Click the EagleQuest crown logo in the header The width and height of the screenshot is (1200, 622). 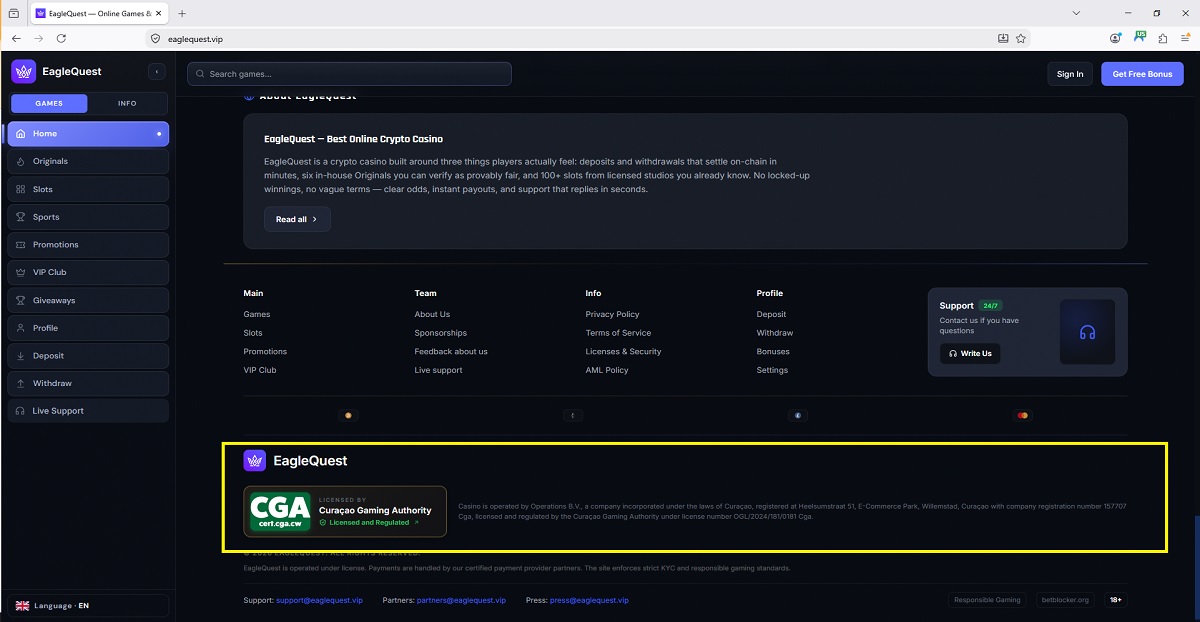coord(23,72)
